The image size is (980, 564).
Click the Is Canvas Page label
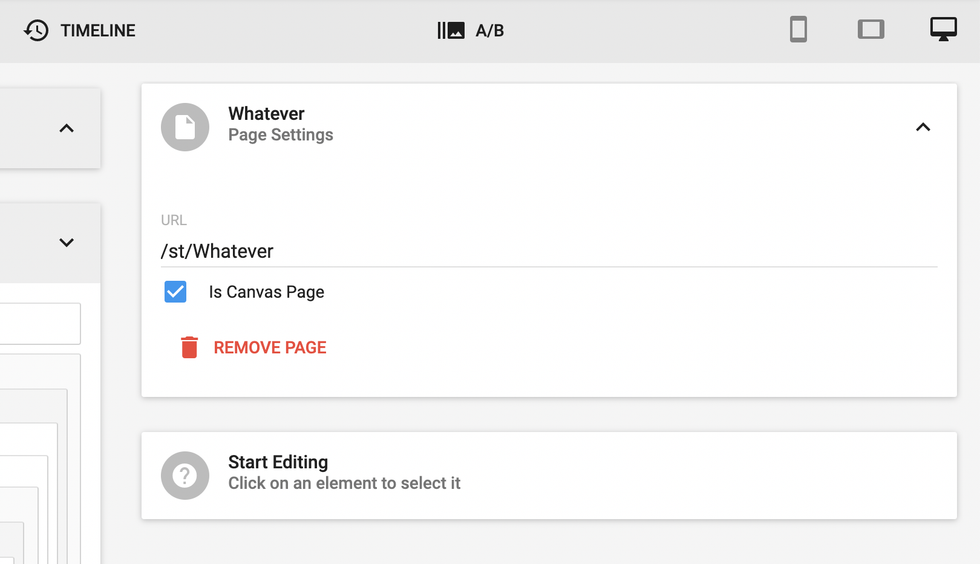pos(266,293)
